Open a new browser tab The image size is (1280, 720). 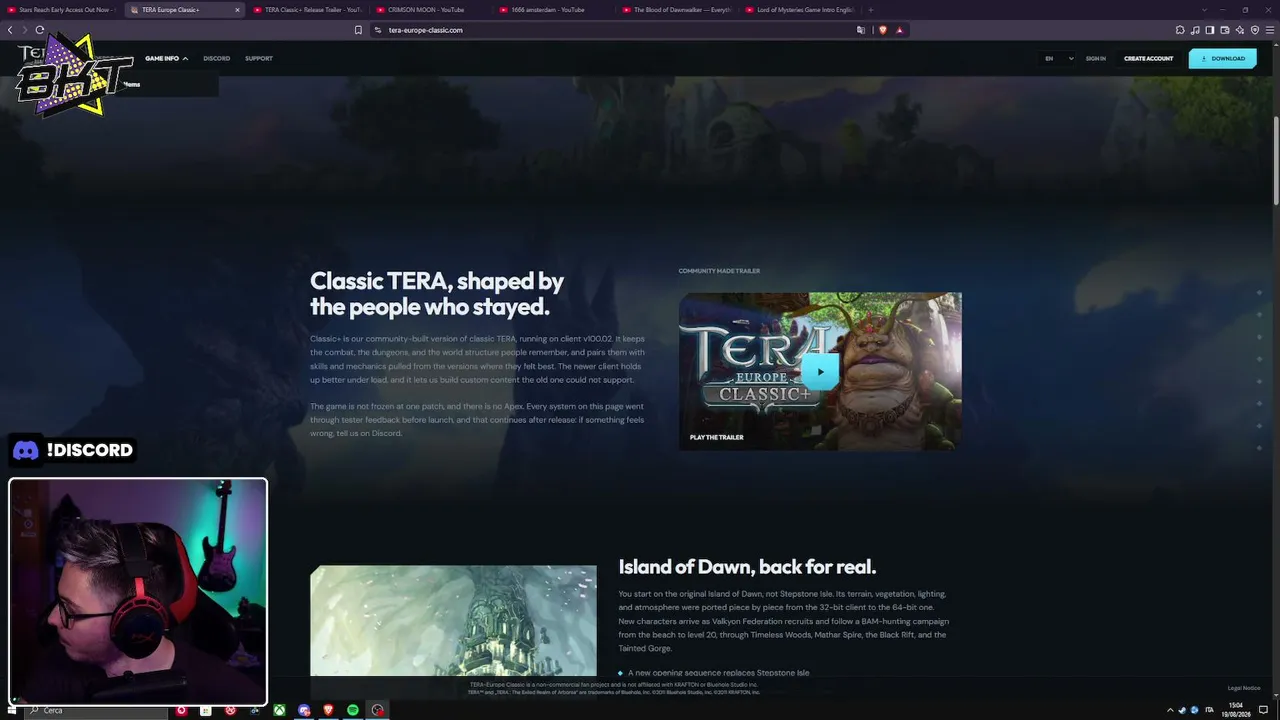870,10
